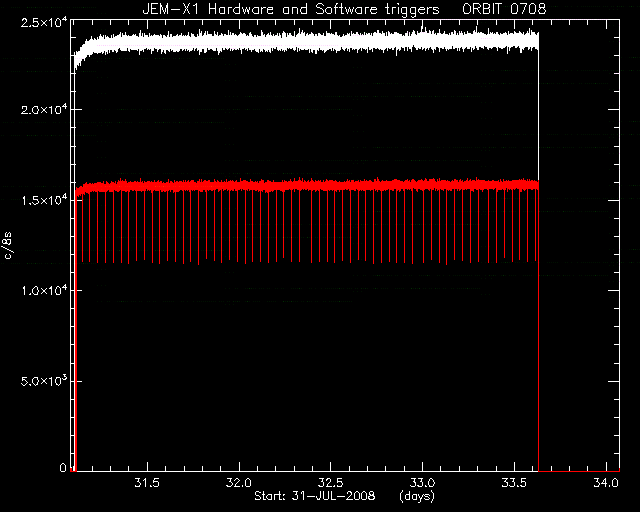Click the red software trigger band

pos(306,185)
